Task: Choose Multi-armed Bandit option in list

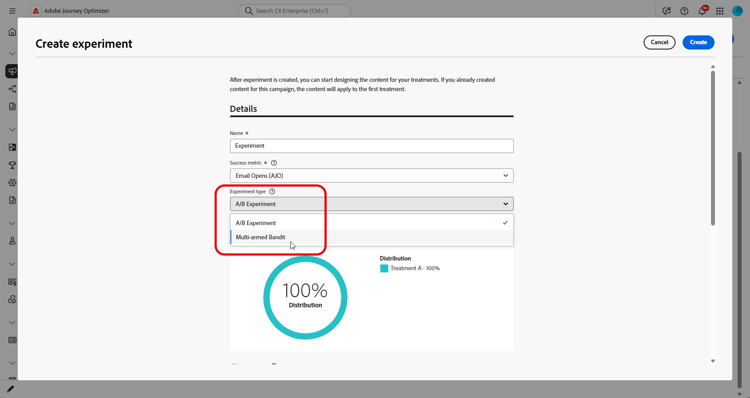Action: pos(372,237)
